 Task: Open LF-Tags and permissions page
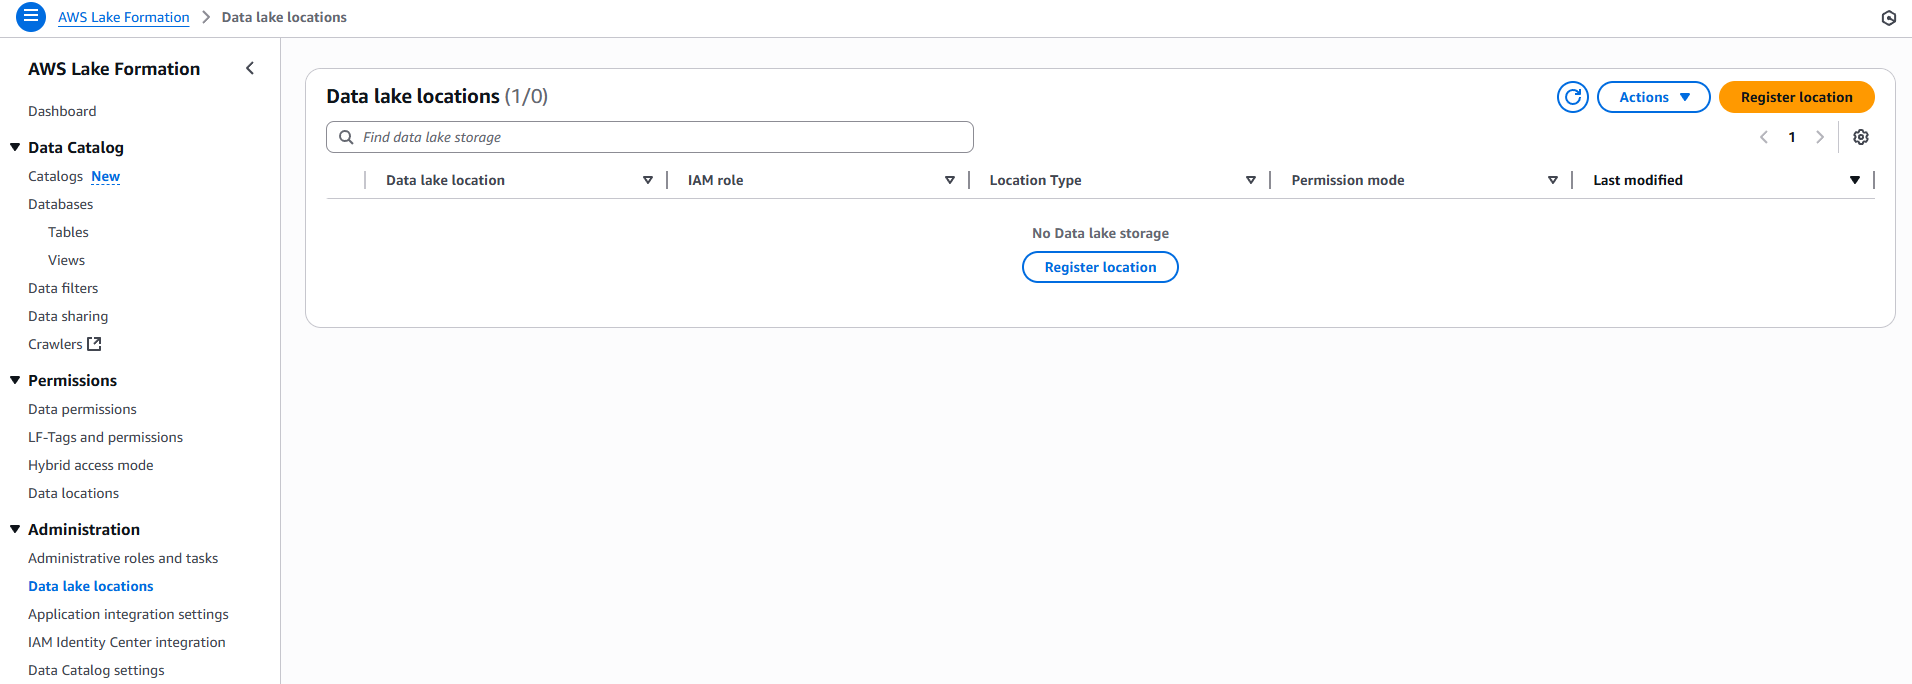[105, 437]
